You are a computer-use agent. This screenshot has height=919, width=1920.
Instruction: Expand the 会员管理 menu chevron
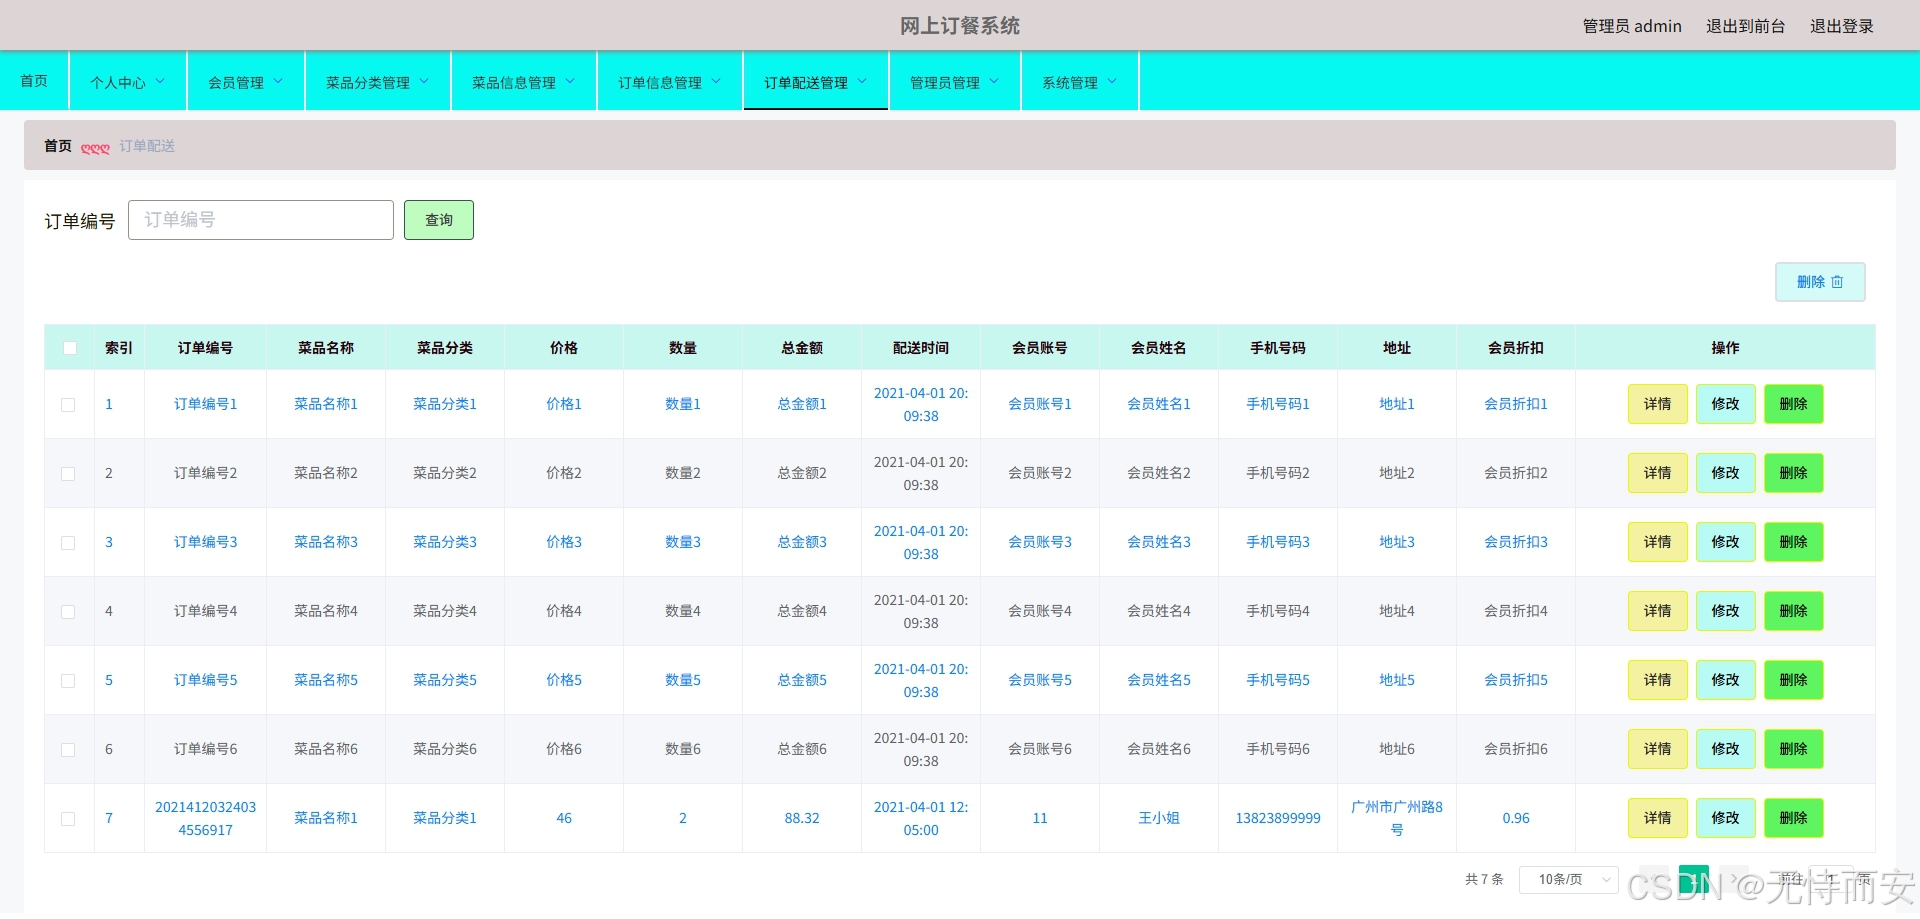[278, 82]
